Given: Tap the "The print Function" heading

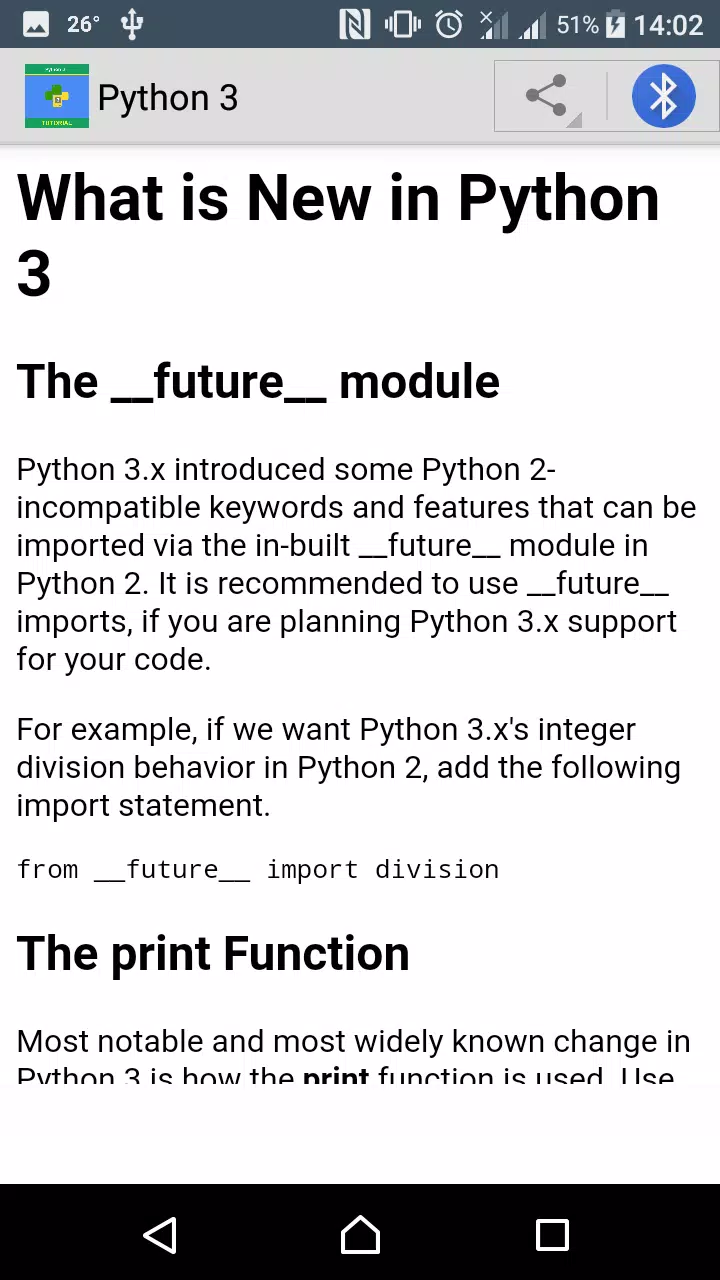Looking at the screenshot, I should 213,953.
